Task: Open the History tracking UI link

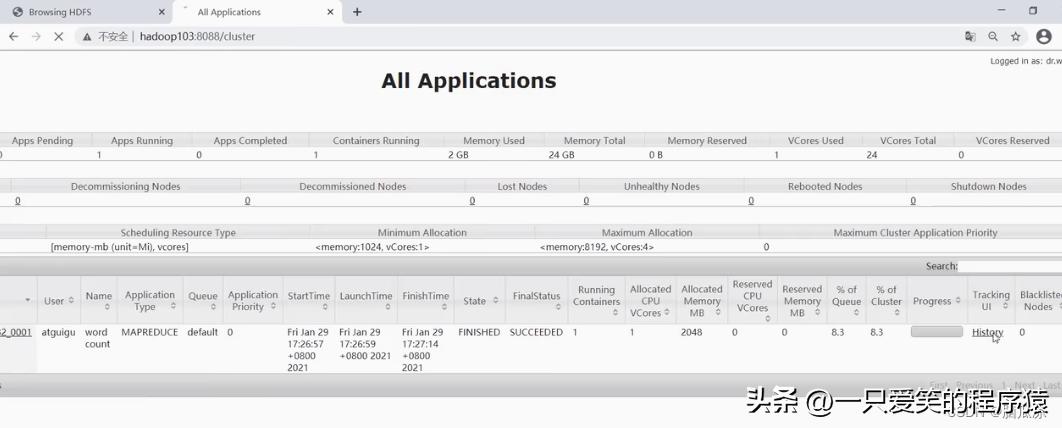Action: tap(987, 332)
